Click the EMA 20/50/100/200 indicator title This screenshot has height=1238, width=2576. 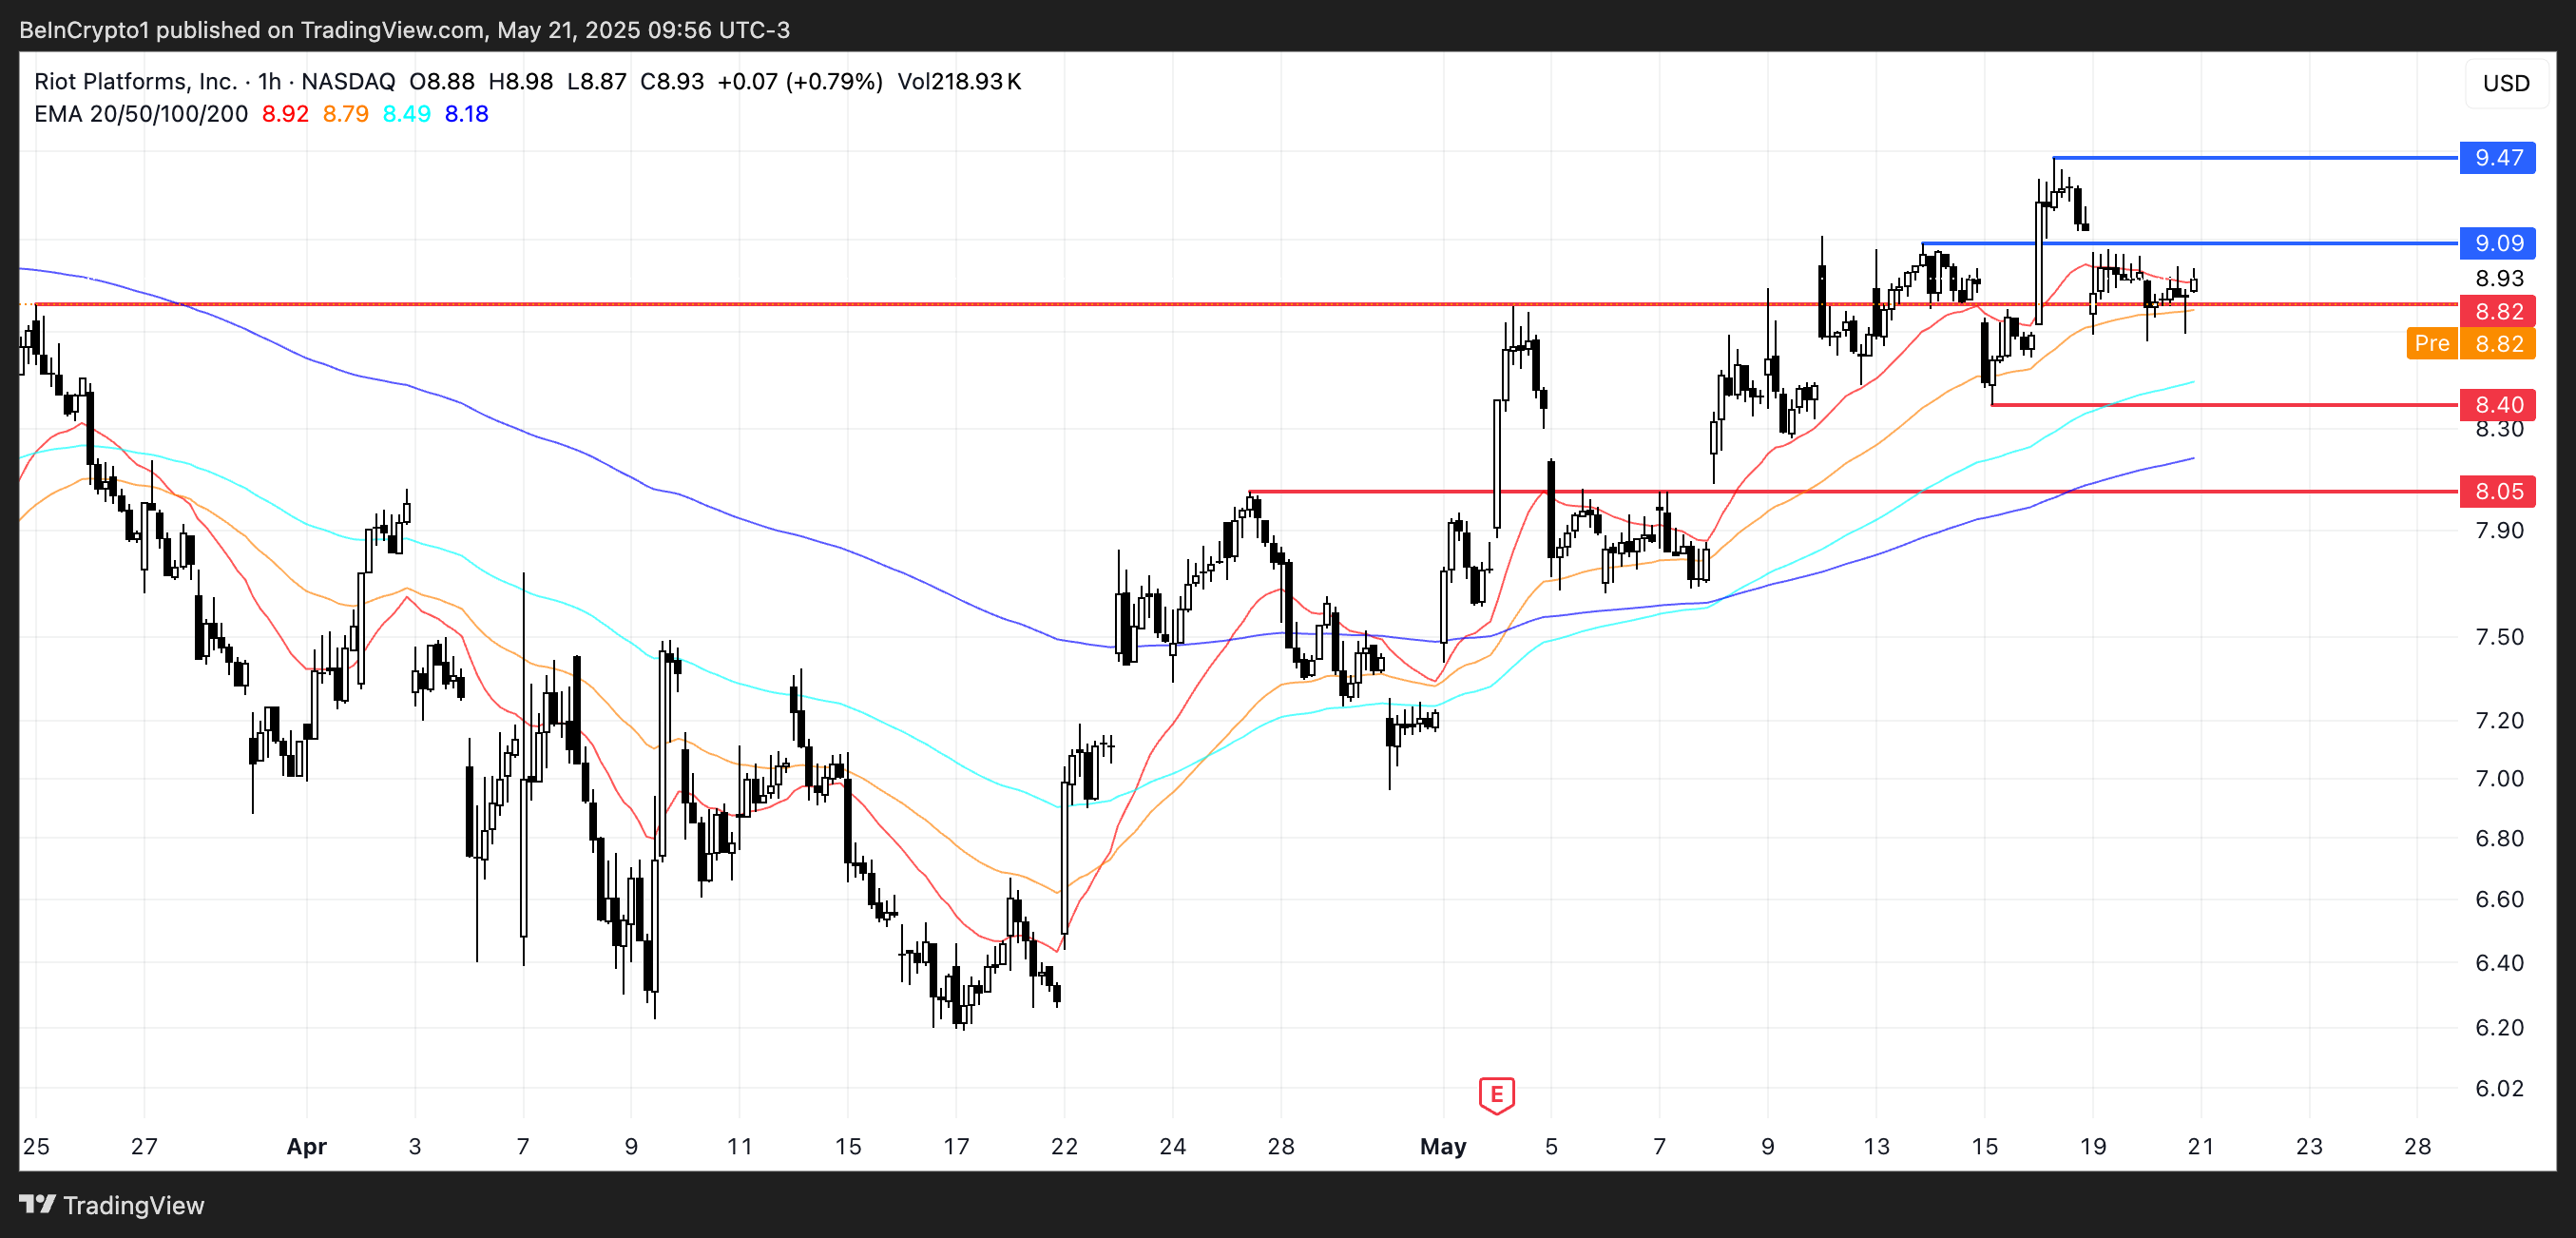[141, 114]
